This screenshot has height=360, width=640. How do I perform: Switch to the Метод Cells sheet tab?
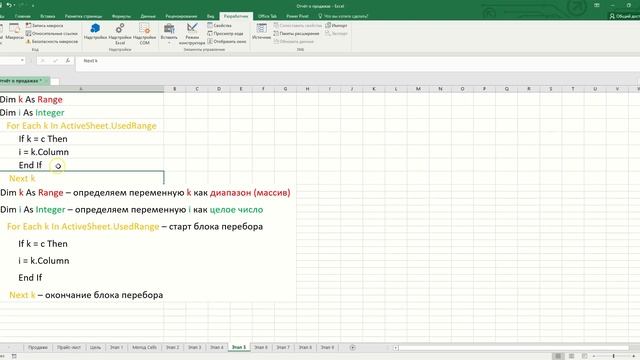(144, 347)
